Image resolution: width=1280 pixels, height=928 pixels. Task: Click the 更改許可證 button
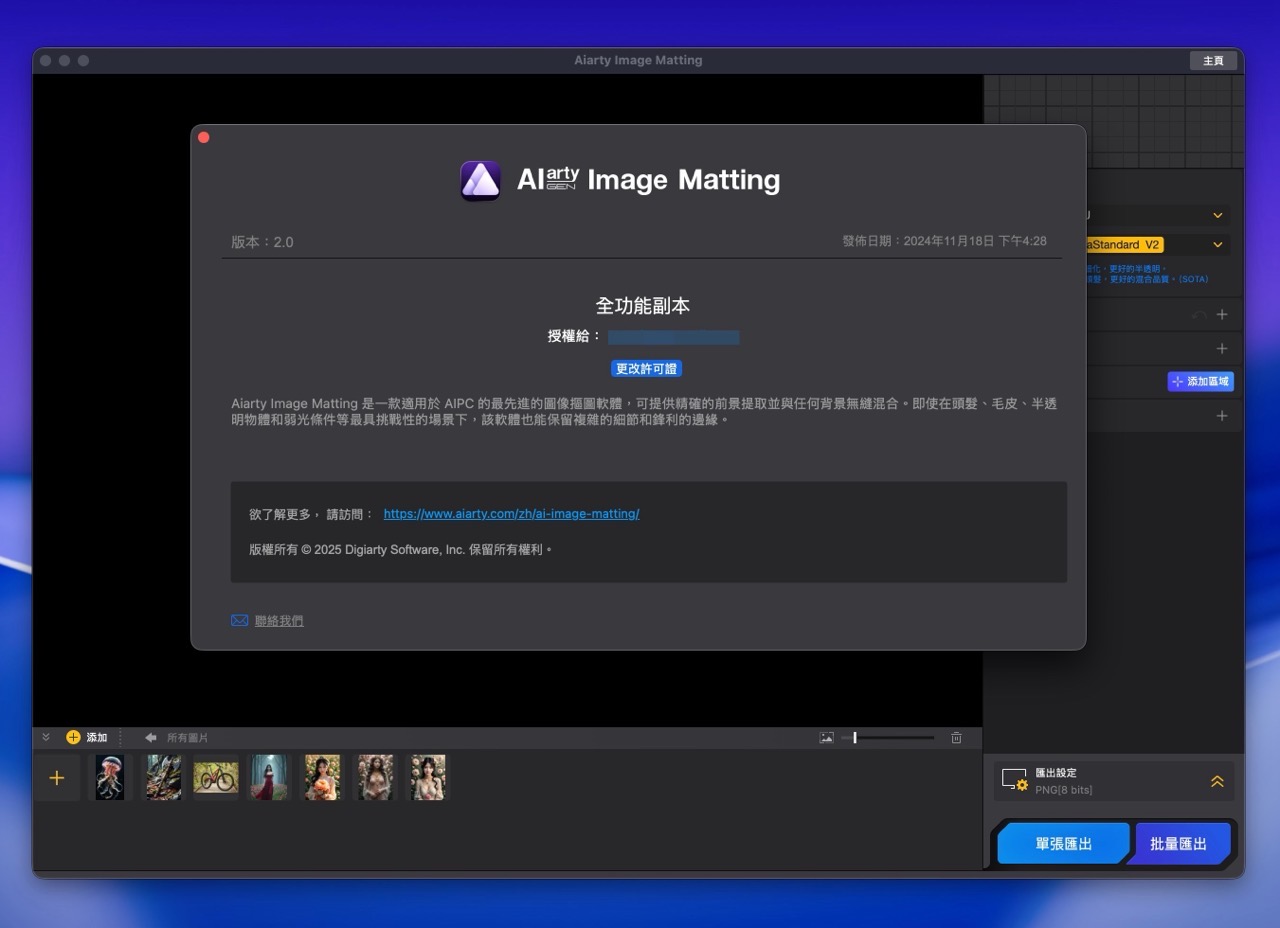(x=646, y=368)
